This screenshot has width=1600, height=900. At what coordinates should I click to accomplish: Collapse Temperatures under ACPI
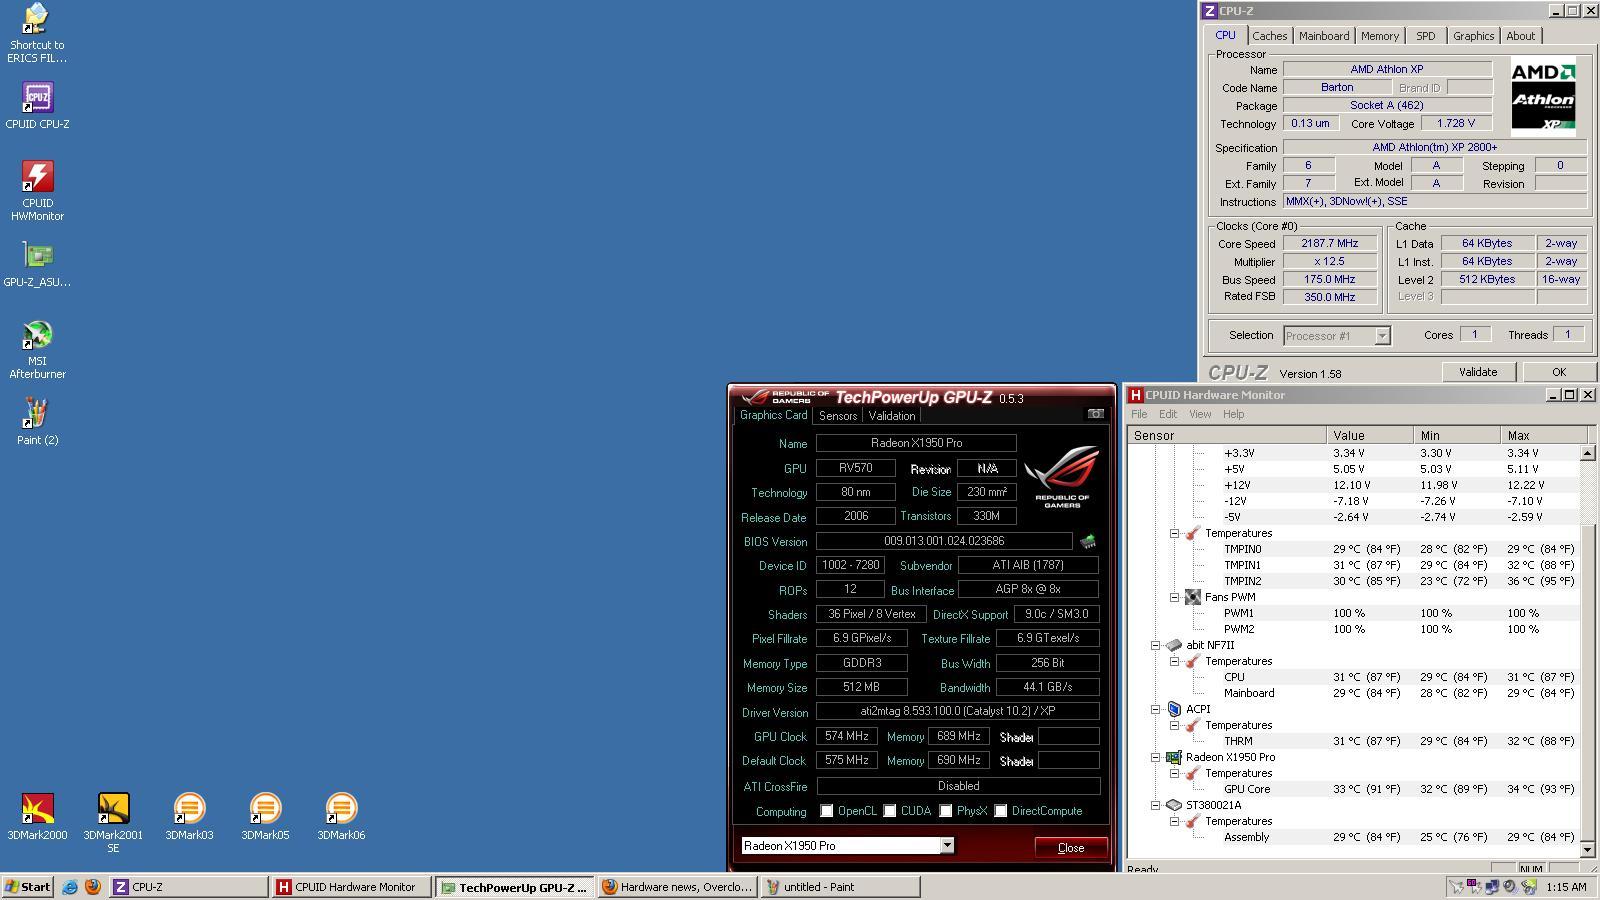(x=1174, y=725)
